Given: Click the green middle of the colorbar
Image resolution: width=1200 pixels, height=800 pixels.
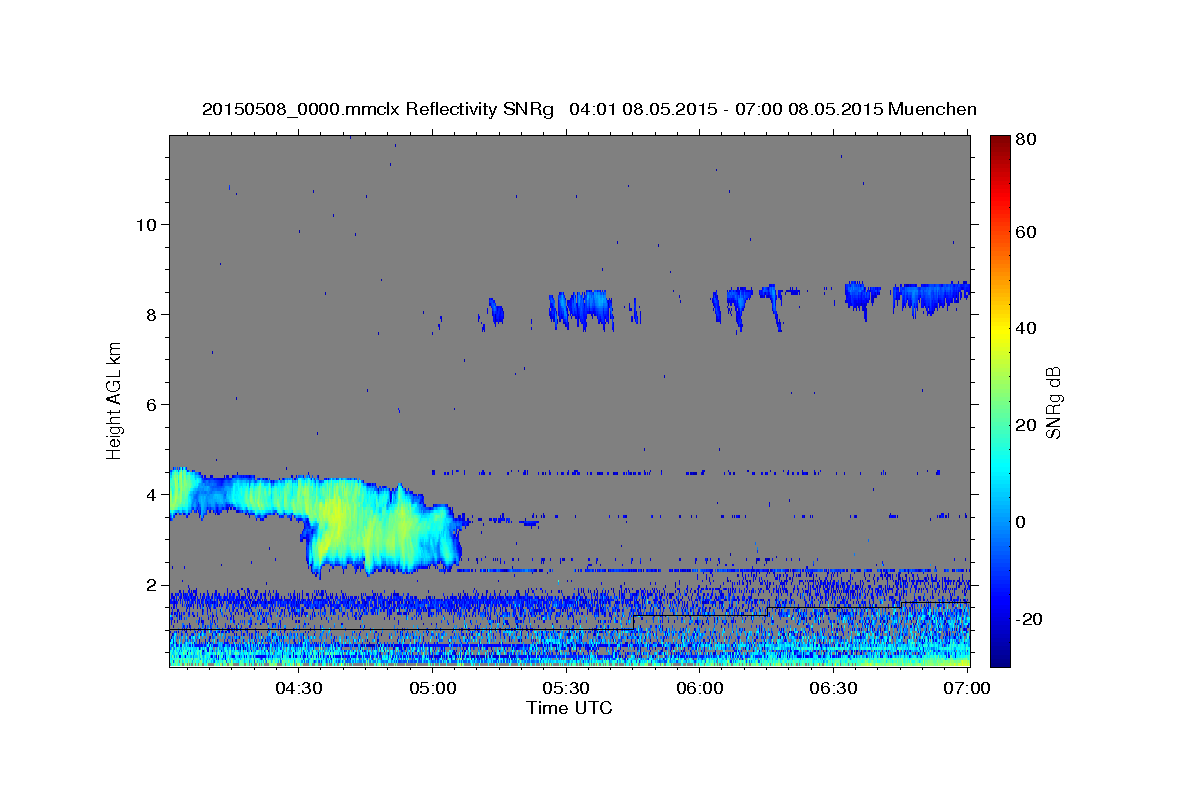Looking at the screenshot, I should (x=999, y=400).
